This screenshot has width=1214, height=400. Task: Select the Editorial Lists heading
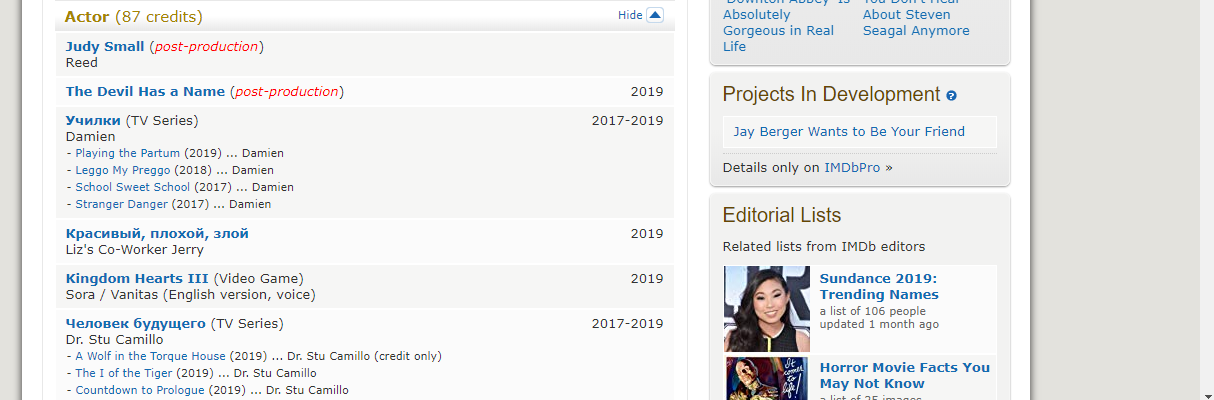click(782, 215)
